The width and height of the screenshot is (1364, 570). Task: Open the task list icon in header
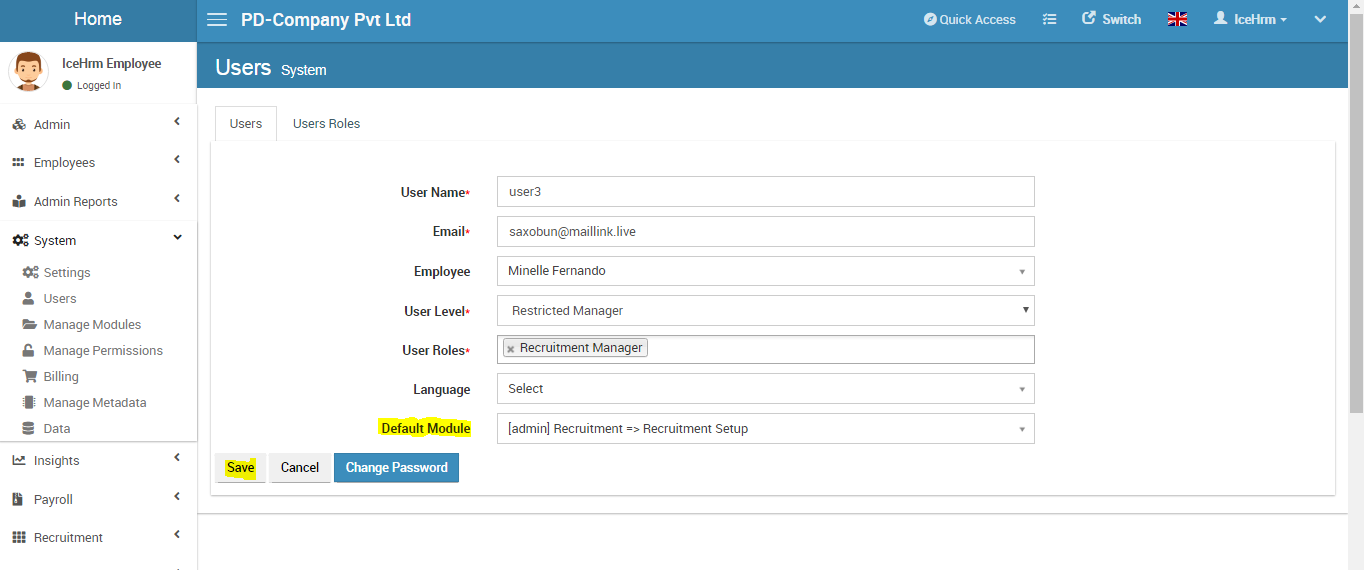[1049, 19]
